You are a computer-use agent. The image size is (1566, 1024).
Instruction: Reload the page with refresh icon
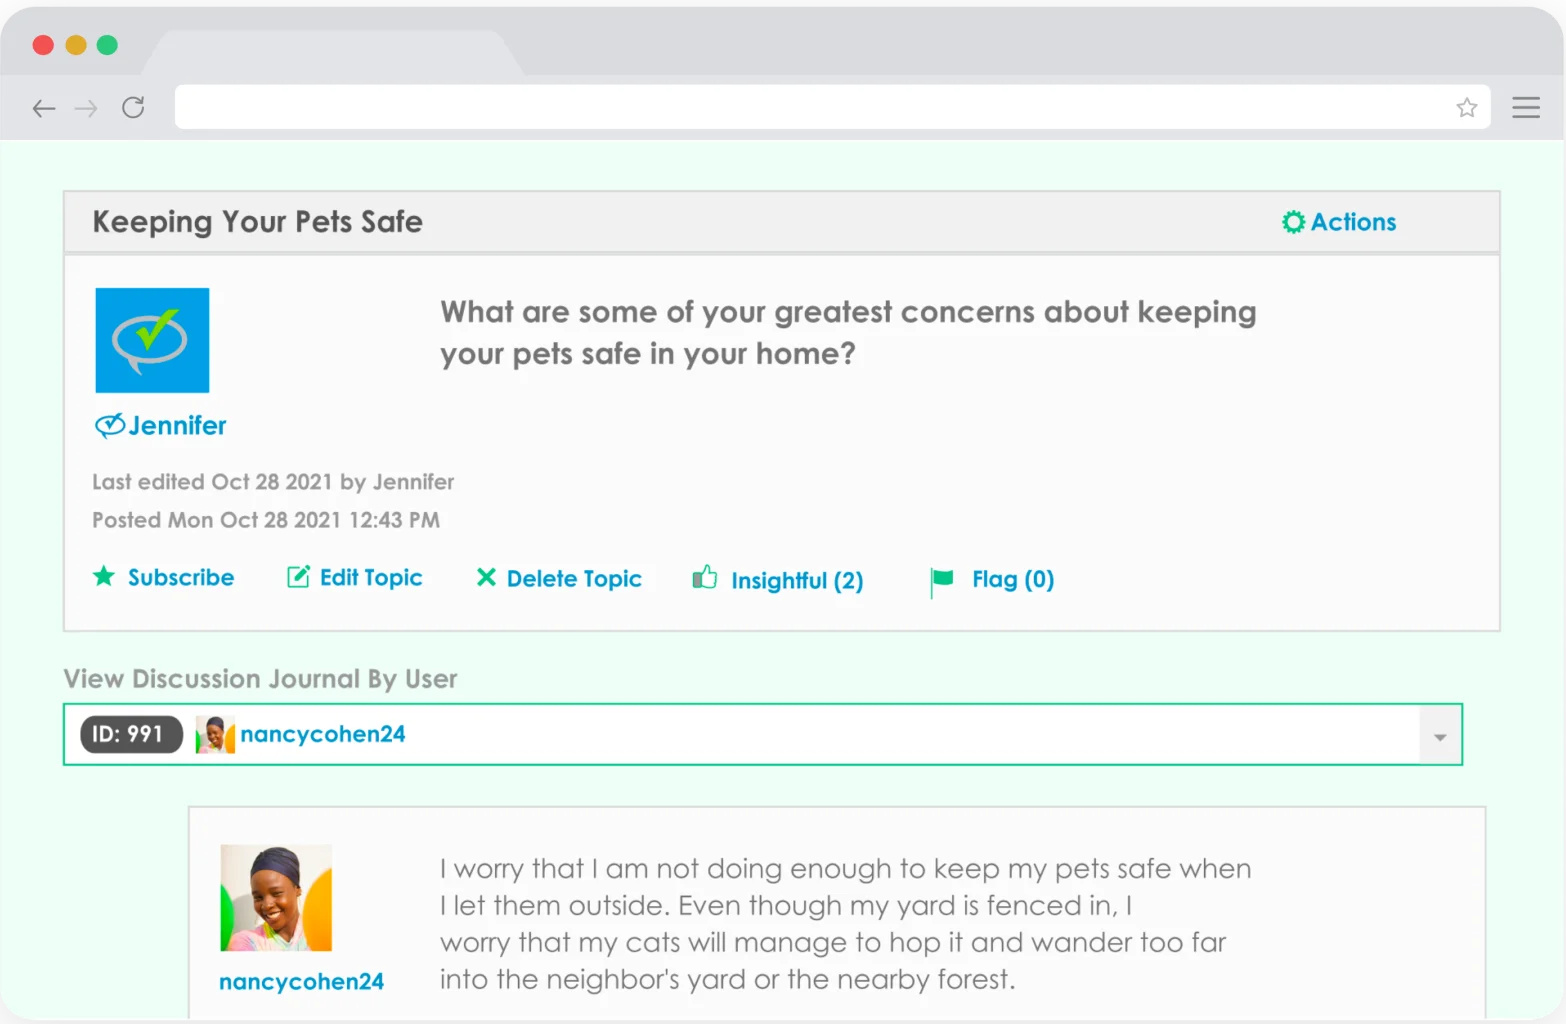tap(133, 107)
